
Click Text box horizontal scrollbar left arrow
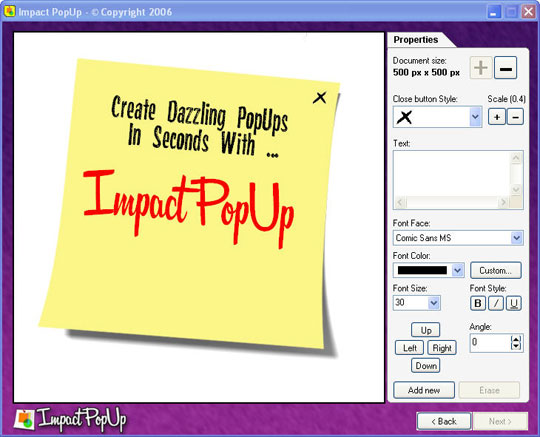(400, 202)
